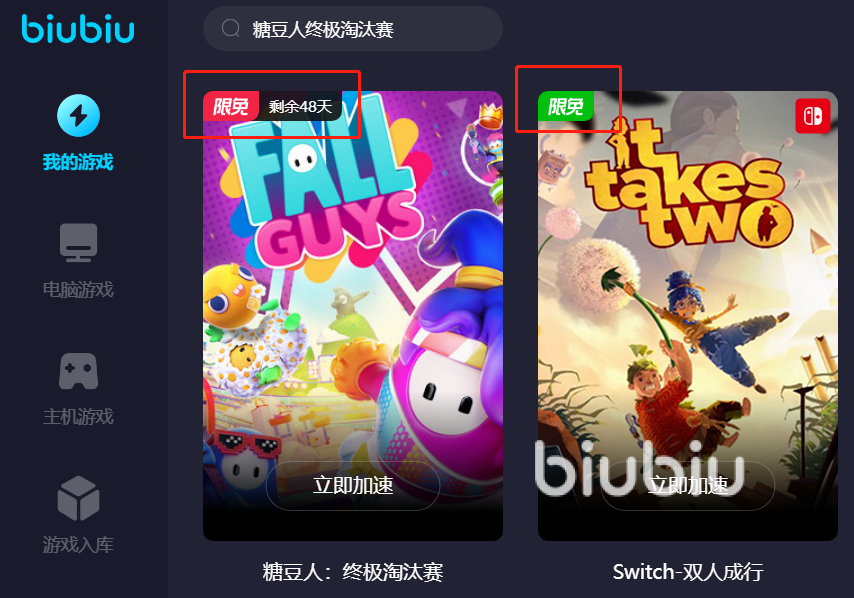Click the red 限免 badge on Fall Guys
Viewport: 854px width, 598px height.
click(231, 106)
